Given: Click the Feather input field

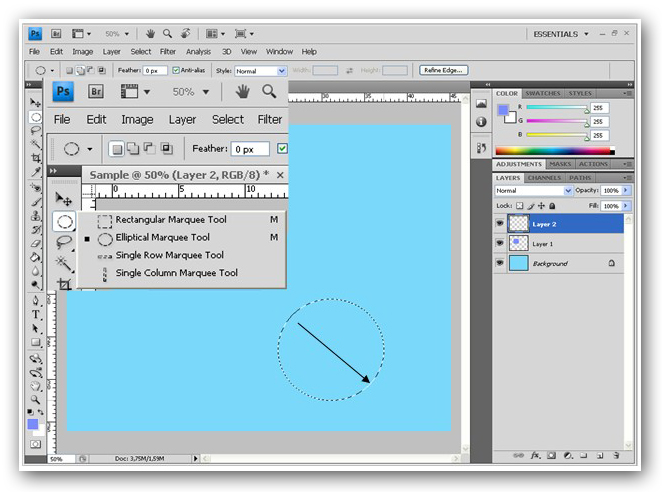Looking at the screenshot, I should click(155, 71).
